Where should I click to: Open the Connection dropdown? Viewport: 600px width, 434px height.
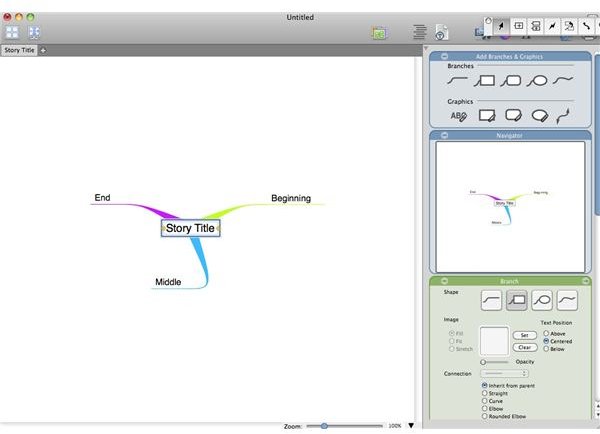click(x=504, y=373)
